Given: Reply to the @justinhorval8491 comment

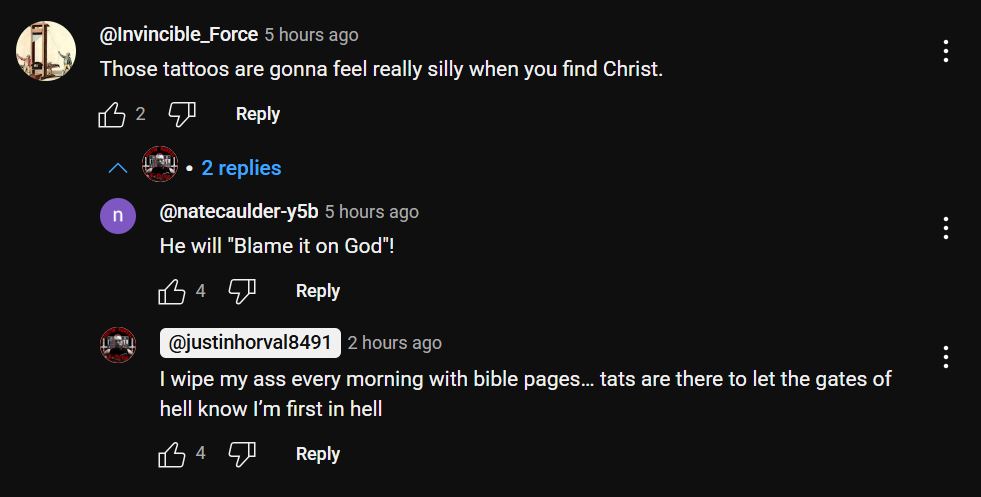Looking at the screenshot, I should 318,454.
